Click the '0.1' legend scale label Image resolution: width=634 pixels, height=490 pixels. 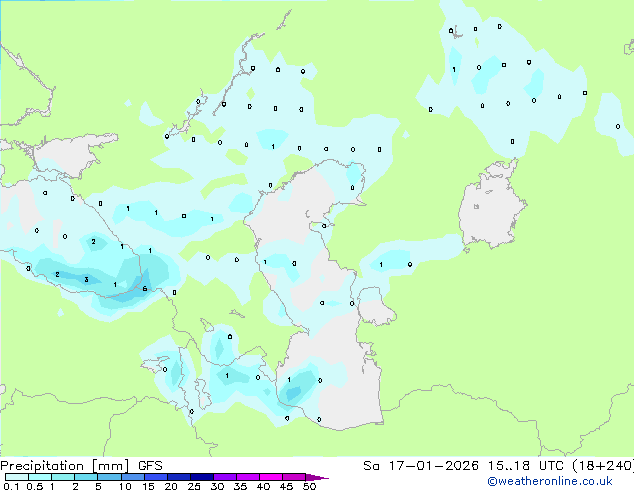[x=11, y=486]
